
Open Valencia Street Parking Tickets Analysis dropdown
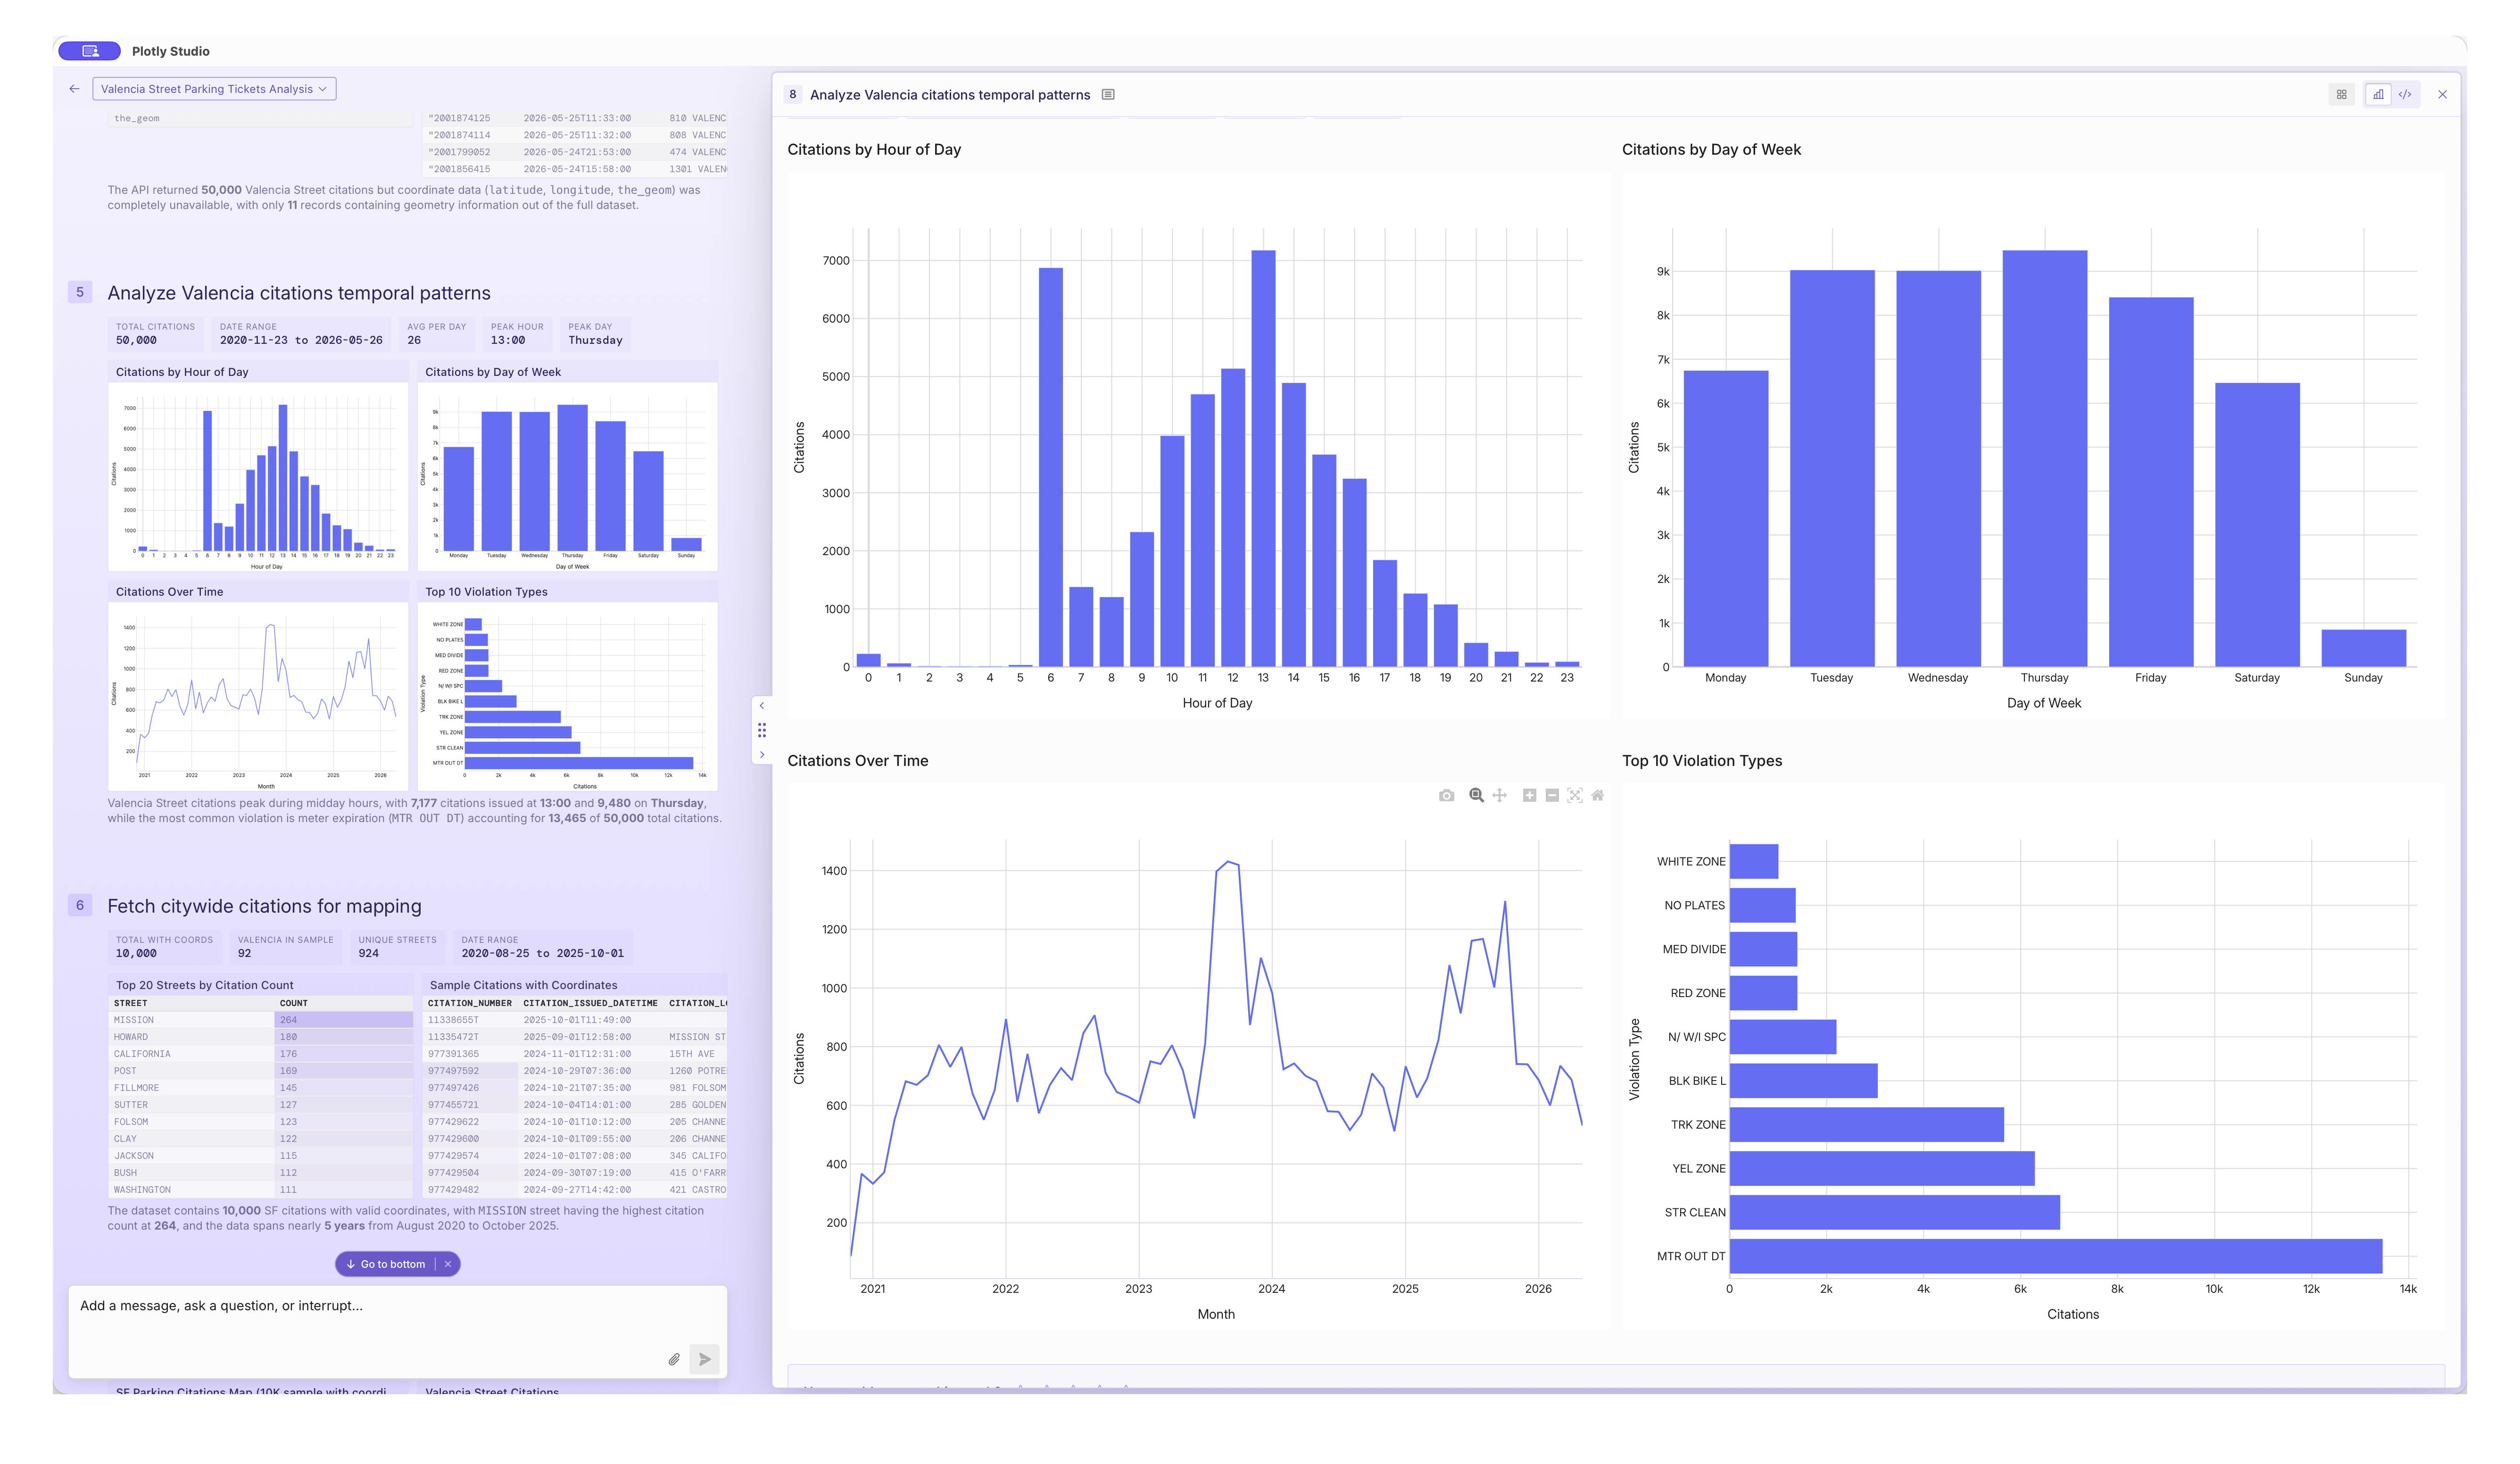(214, 89)
